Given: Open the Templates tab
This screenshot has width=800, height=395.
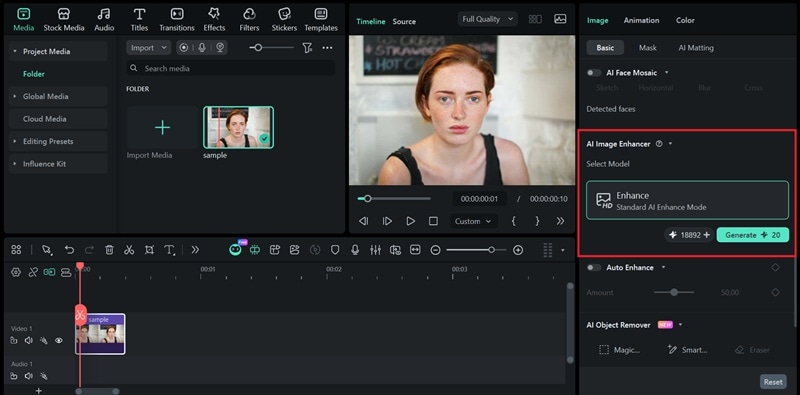Looking at the screenshot, I should point(321,20).
